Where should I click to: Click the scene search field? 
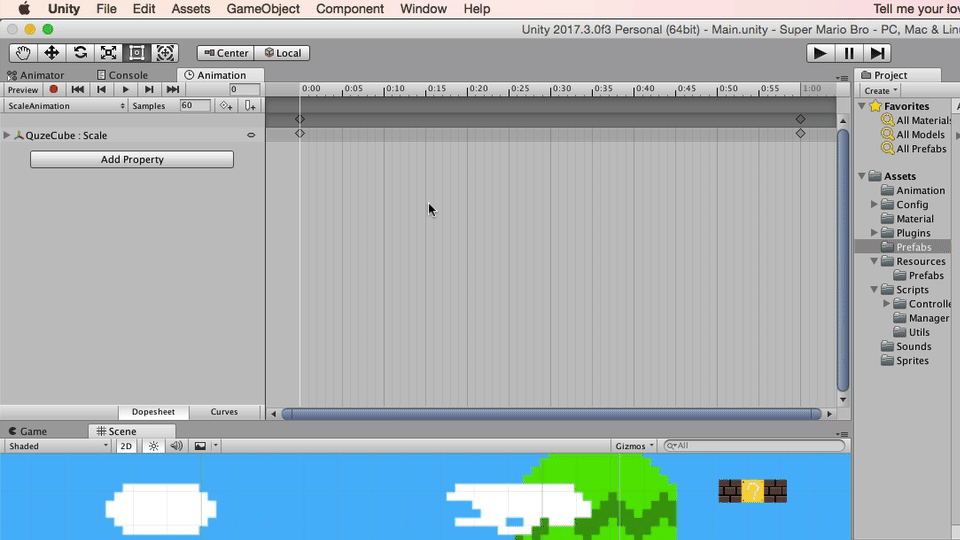click(x=754, y=446)
